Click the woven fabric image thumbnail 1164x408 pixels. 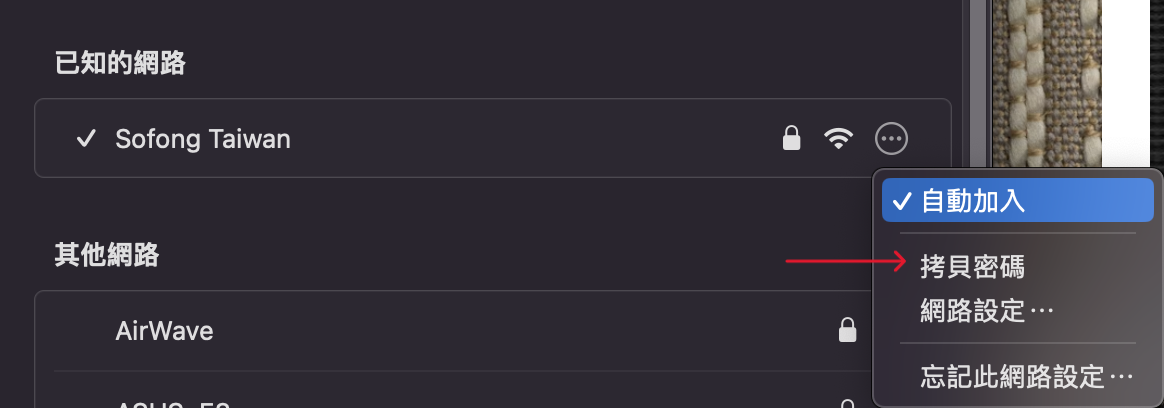(1047, 83)
